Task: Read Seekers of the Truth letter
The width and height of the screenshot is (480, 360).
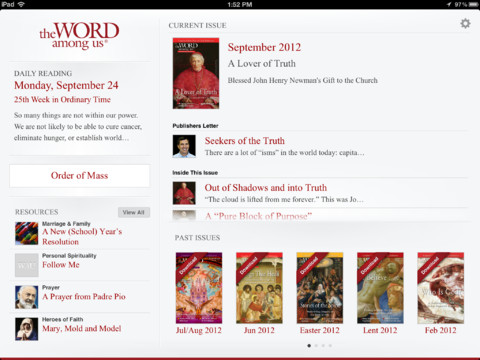Action: click(245, 141)
